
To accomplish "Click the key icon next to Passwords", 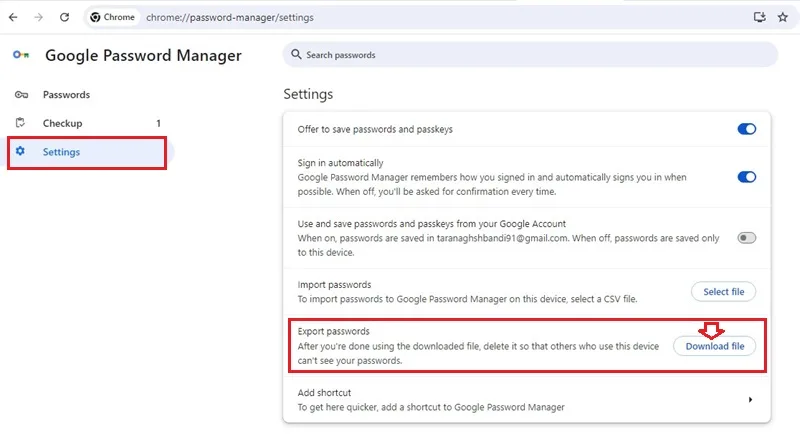I will pyautogui.click(x=21, y=94).
